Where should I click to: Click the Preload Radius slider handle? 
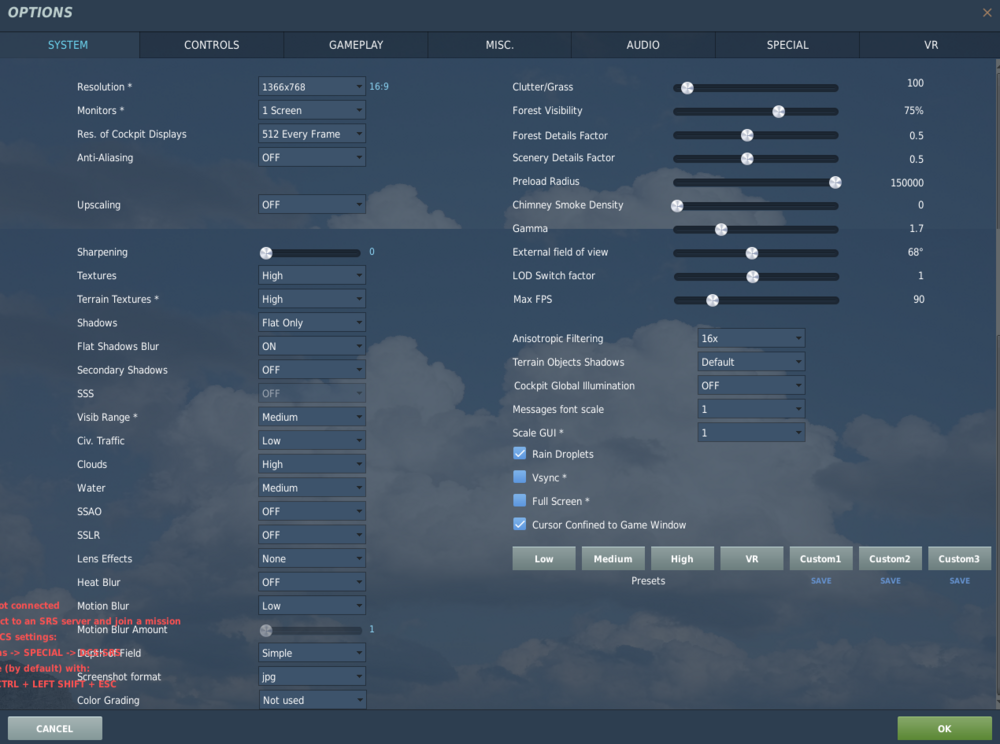tap(835, 182)
